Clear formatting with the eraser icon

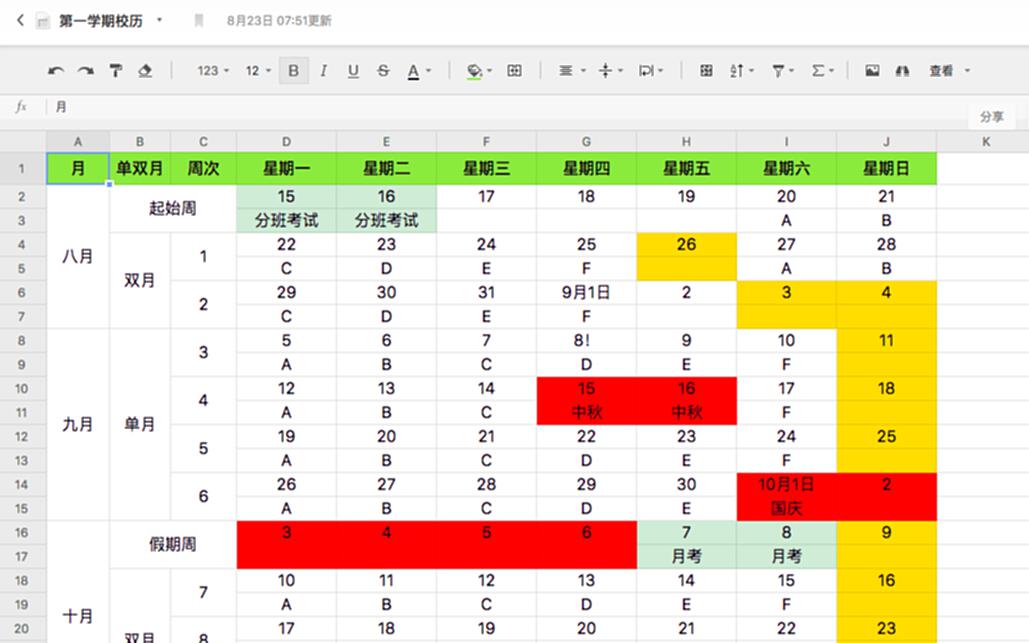[145, 70]
